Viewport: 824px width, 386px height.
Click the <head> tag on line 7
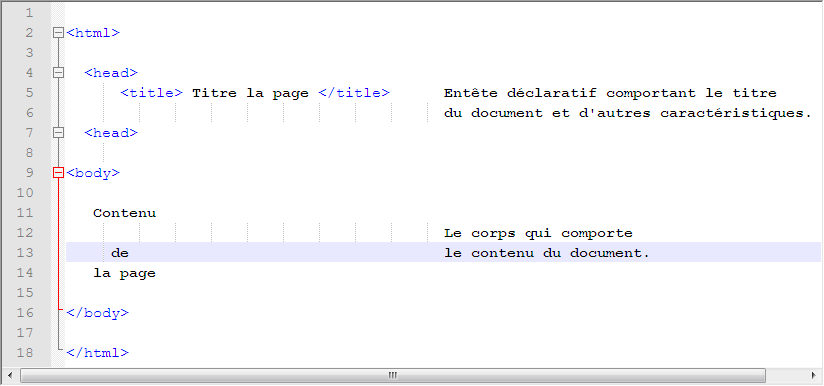(111, 133)
